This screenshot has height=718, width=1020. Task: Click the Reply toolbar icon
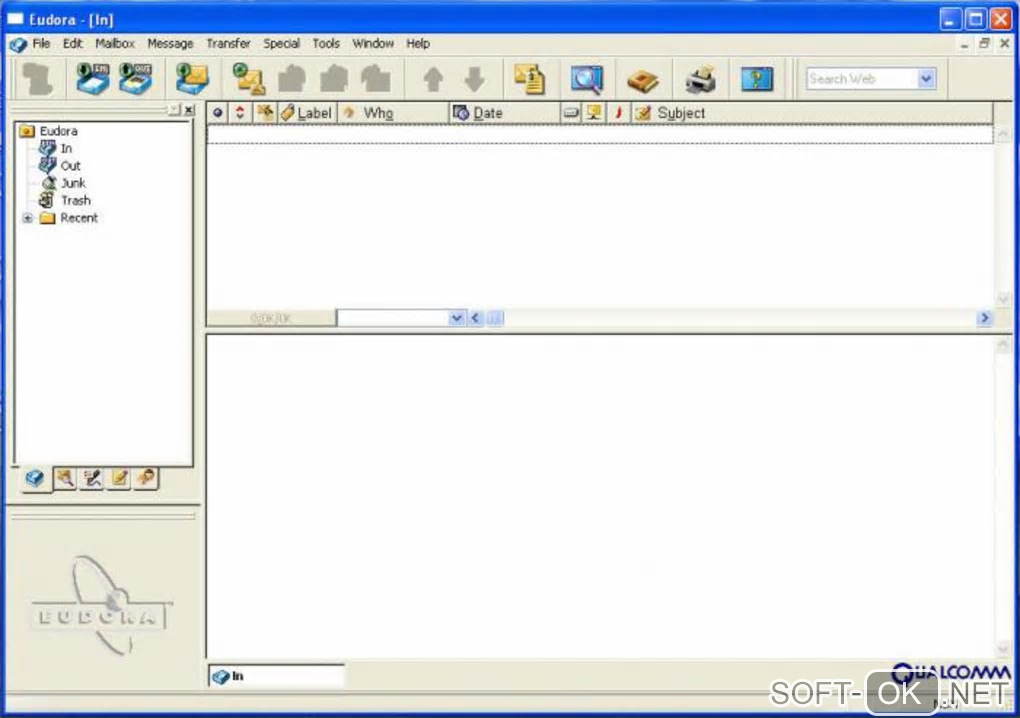point(291,79)
